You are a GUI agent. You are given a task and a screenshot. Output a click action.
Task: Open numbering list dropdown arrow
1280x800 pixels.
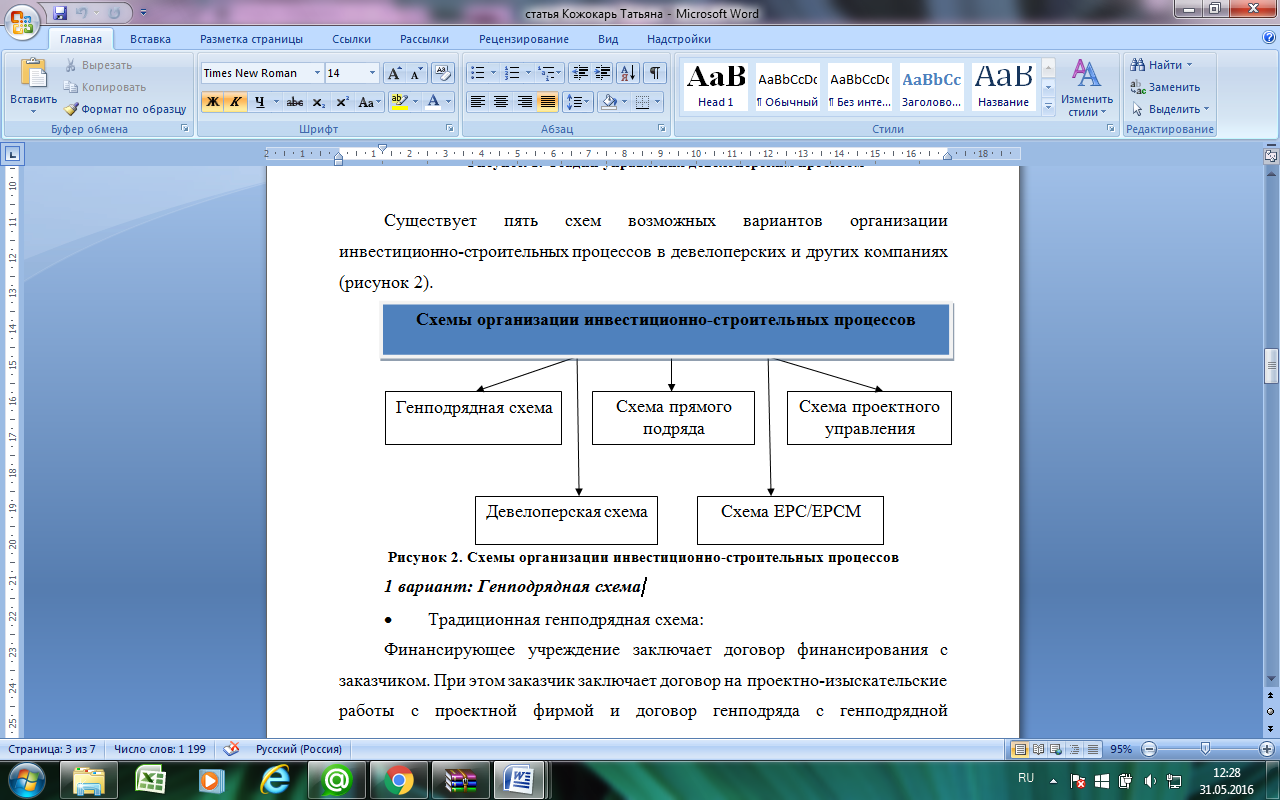(527, 73)
